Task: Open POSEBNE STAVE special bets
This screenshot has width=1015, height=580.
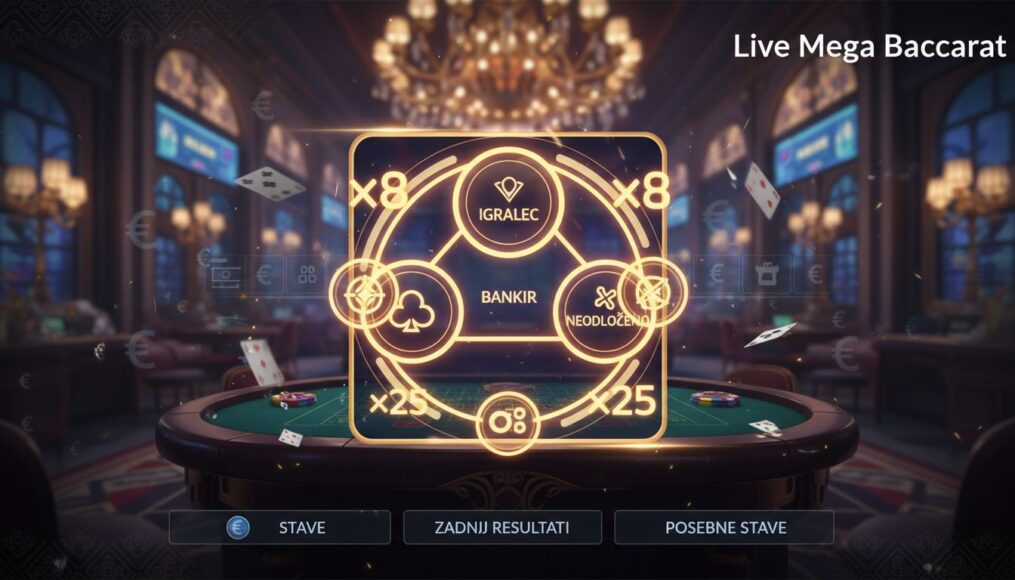Action: tap(724, 528)
